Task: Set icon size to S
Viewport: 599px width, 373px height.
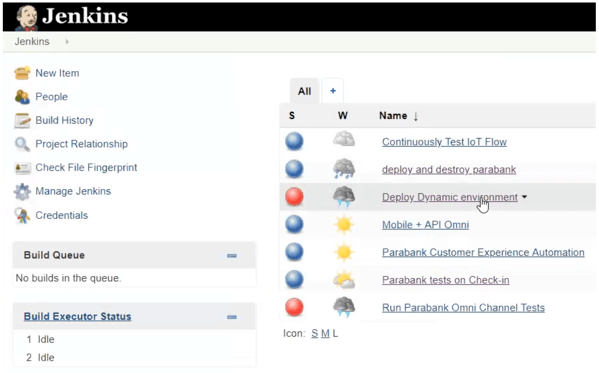Action: pos(314,334)
